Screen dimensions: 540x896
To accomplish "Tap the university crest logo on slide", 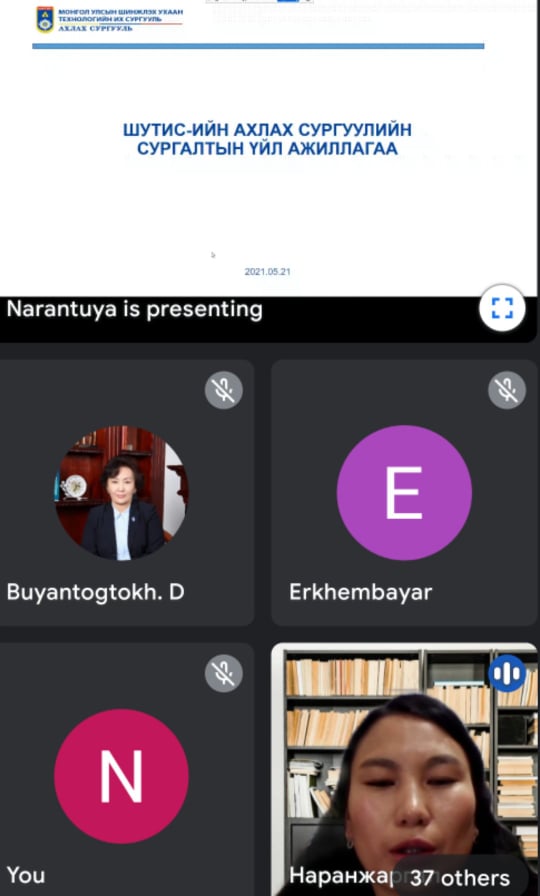I will click(45, 19).
